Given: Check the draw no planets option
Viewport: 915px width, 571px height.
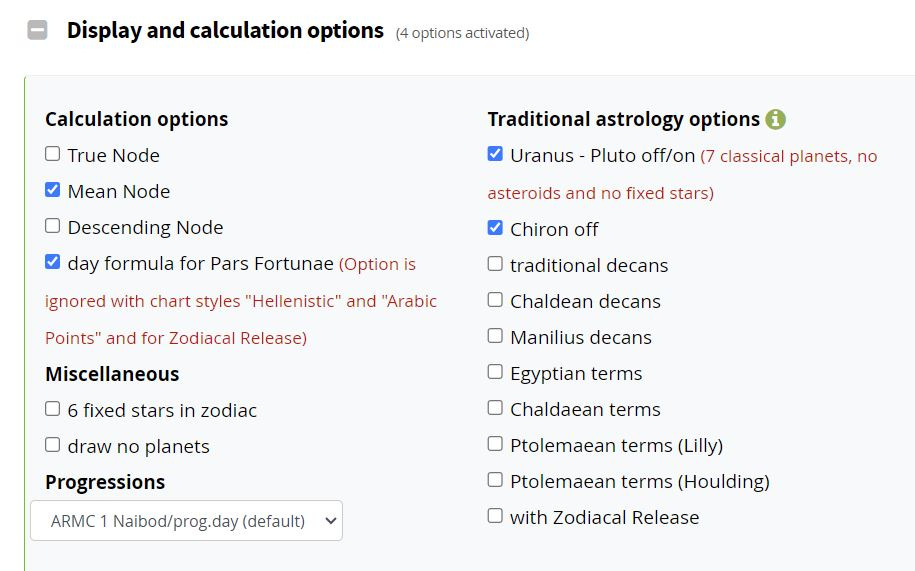Looking at the screenshot, I should pos(53,445).
